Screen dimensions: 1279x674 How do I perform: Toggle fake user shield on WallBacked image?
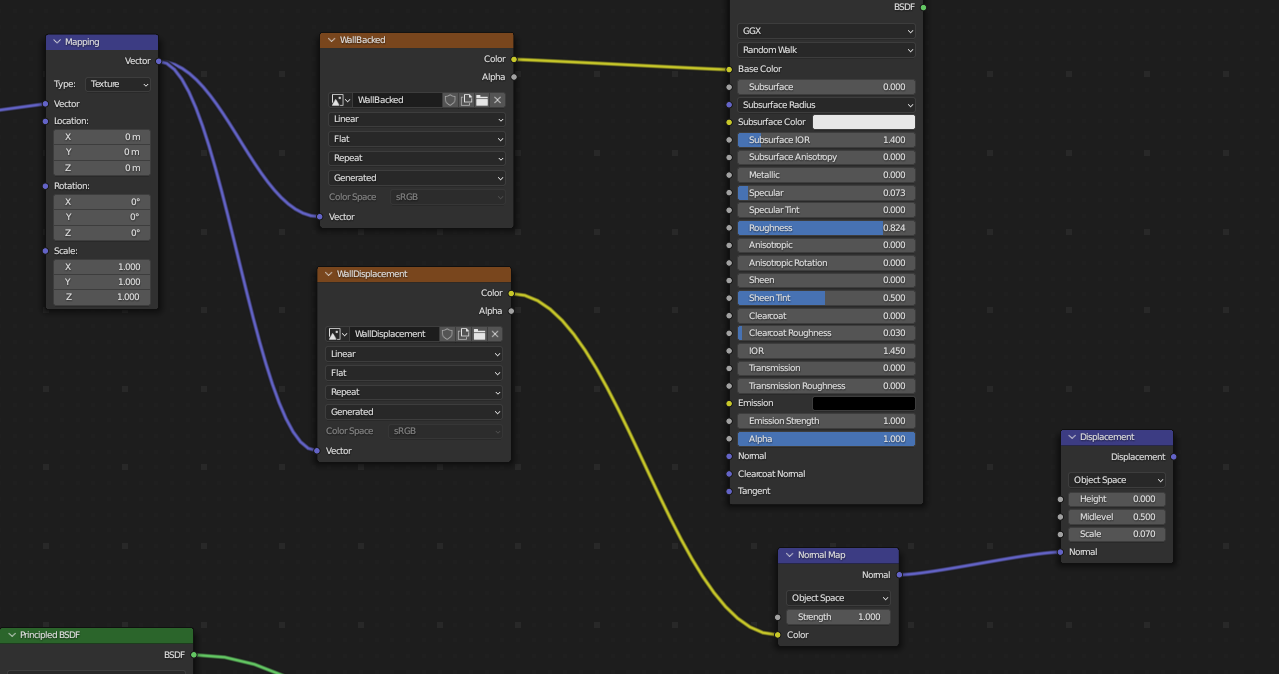[450, 100]
